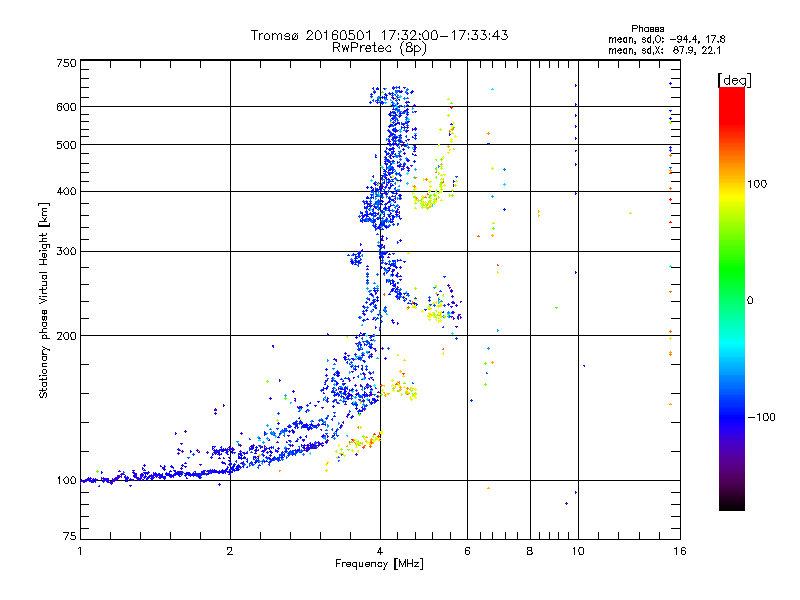Click the '[deg]' colorbar unit label
Screen dimensions: 800x600
[734, 80]
